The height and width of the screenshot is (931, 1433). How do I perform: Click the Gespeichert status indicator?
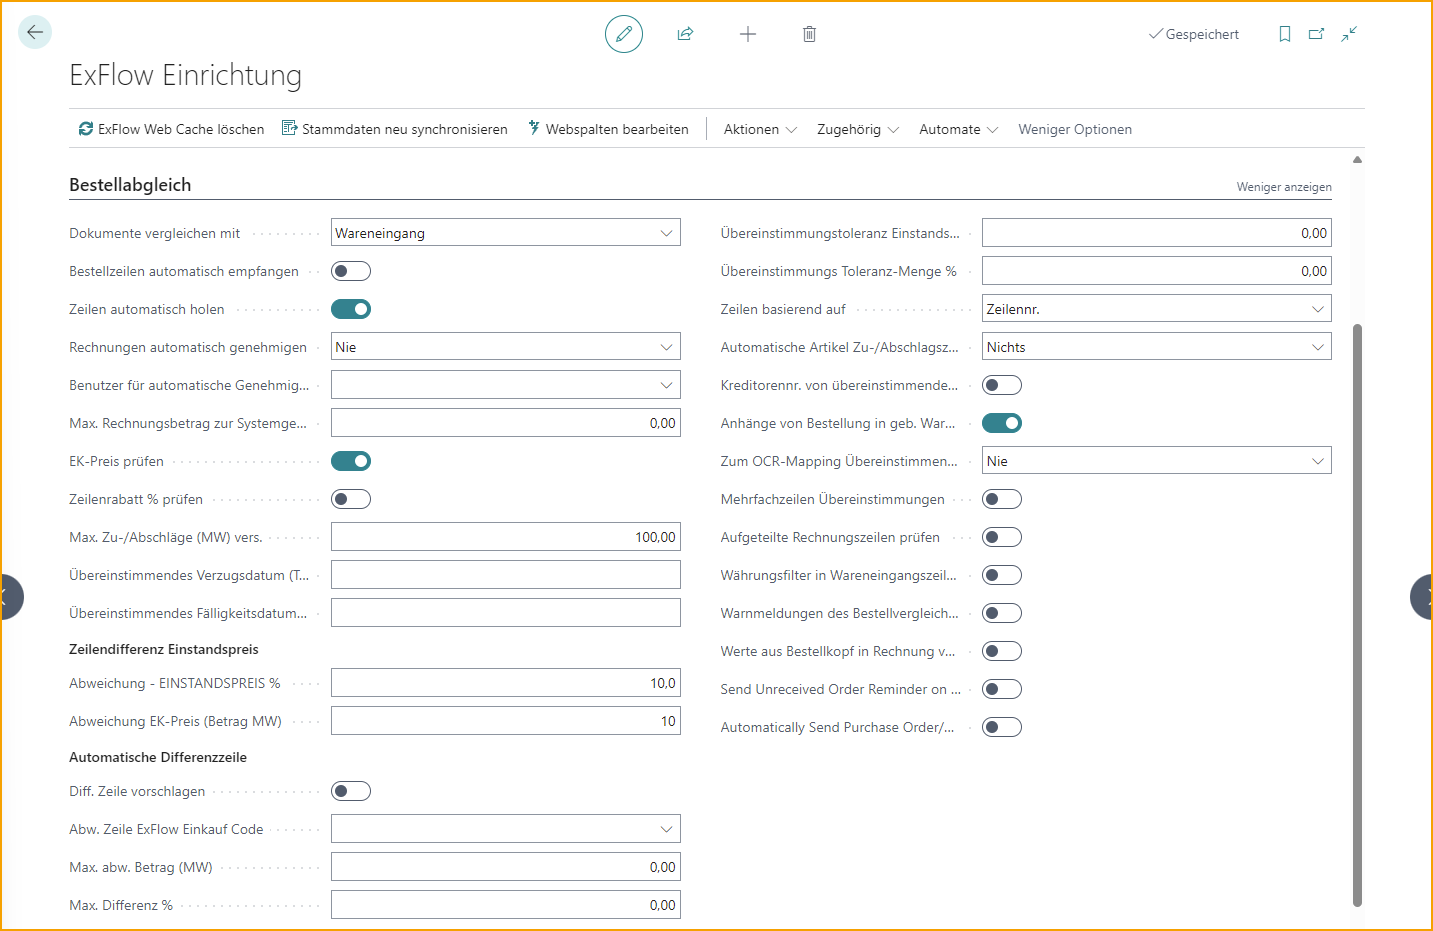point(1194,34)
